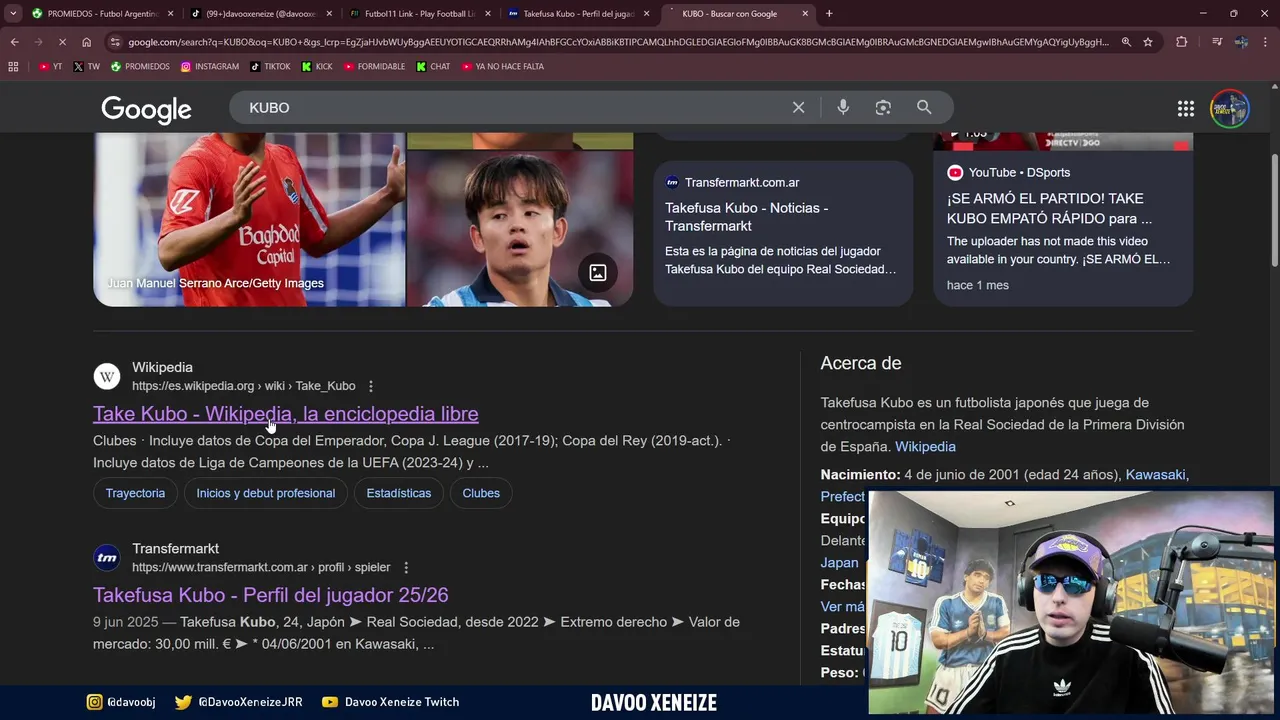This screenshot has height=720, width=1280.
Task: Click the 'hace 1 mes' video timestamp
Action: (x=978, y=285)
